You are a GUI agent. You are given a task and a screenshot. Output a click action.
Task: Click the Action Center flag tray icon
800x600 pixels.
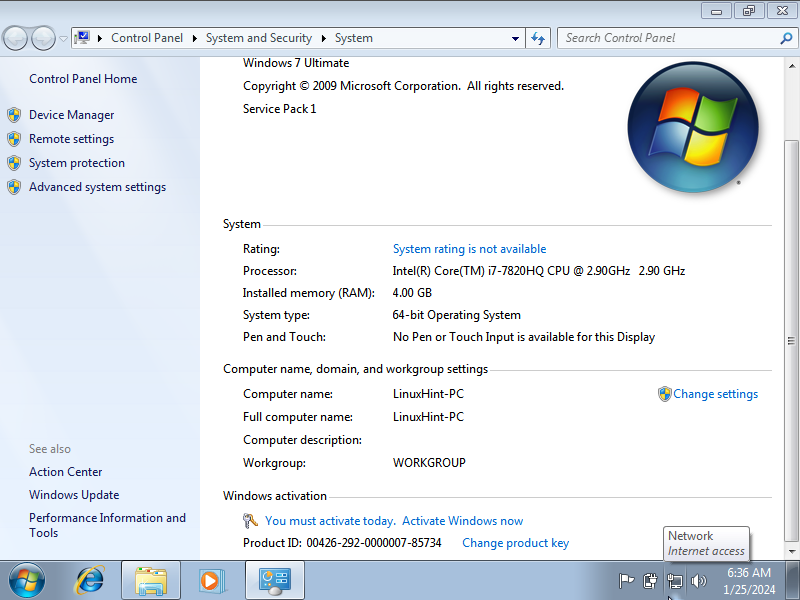coord(626,581)
